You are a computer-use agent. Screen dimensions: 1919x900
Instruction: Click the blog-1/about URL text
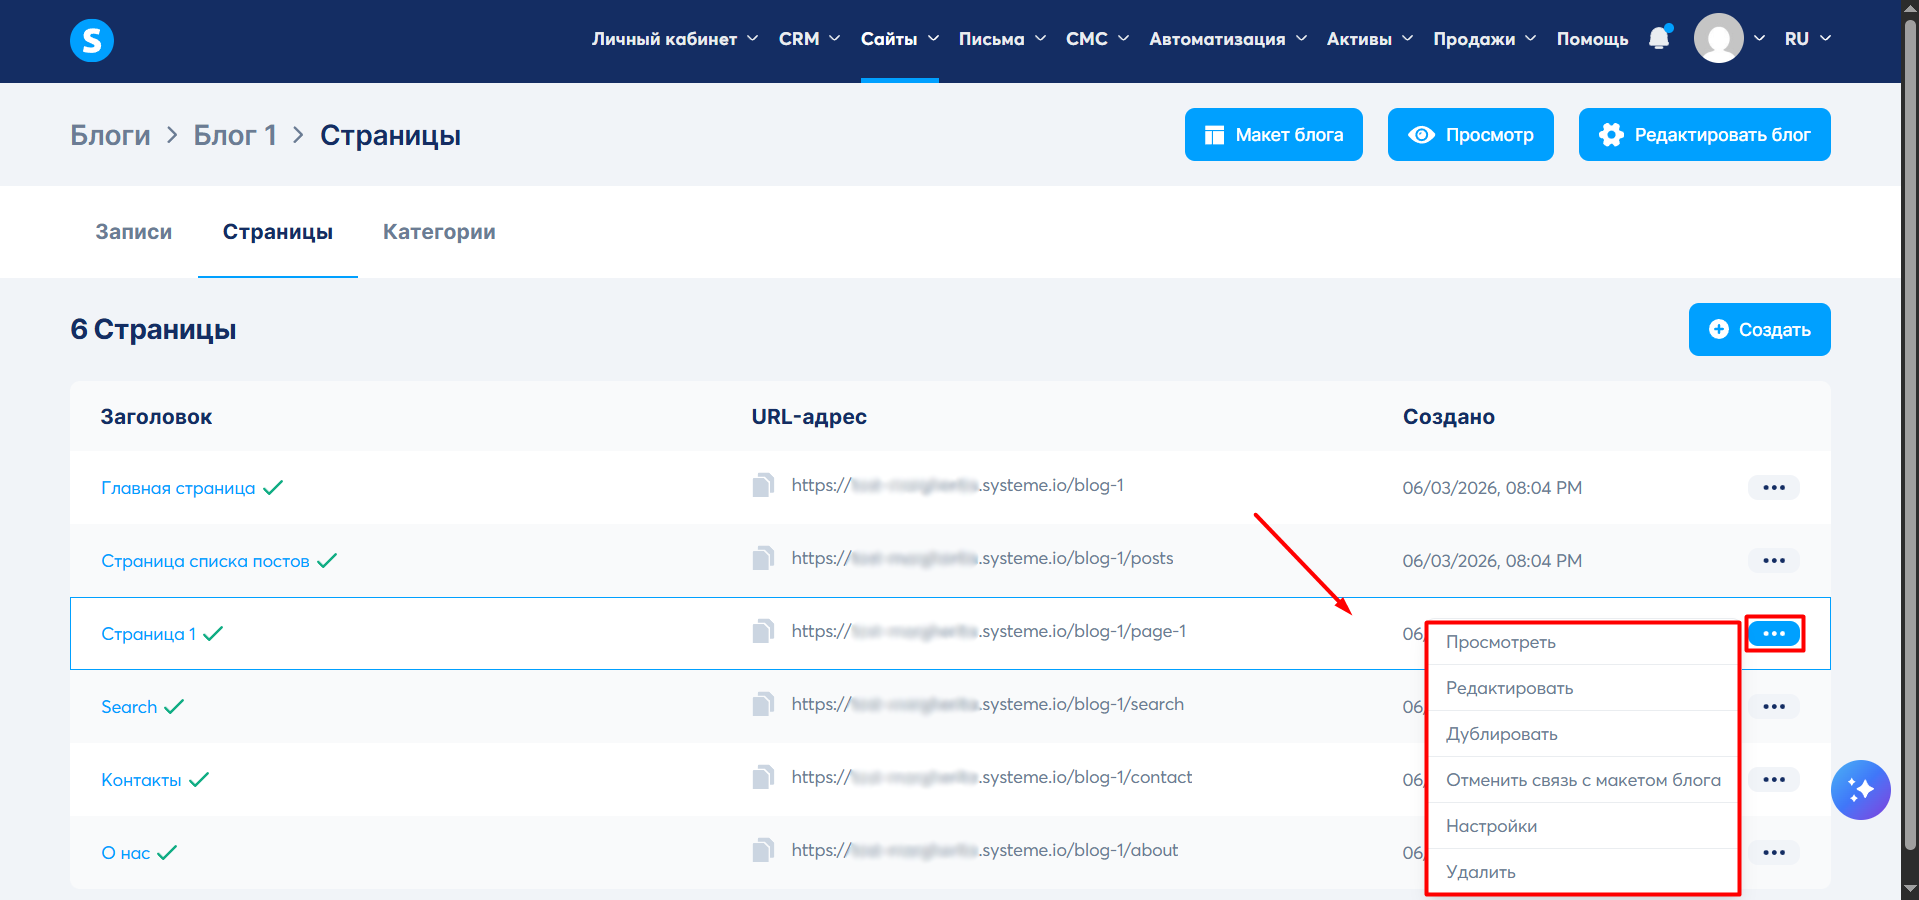[985, 850]
